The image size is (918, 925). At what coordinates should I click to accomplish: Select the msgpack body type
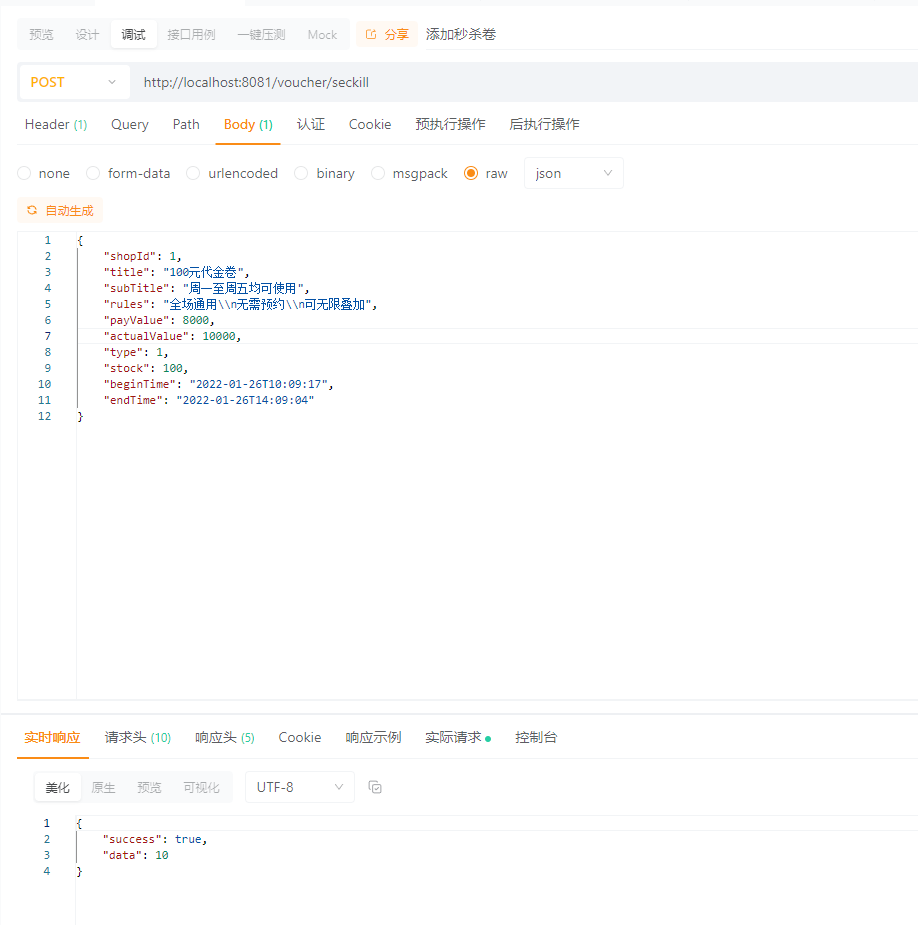click(x=378, y=173)
